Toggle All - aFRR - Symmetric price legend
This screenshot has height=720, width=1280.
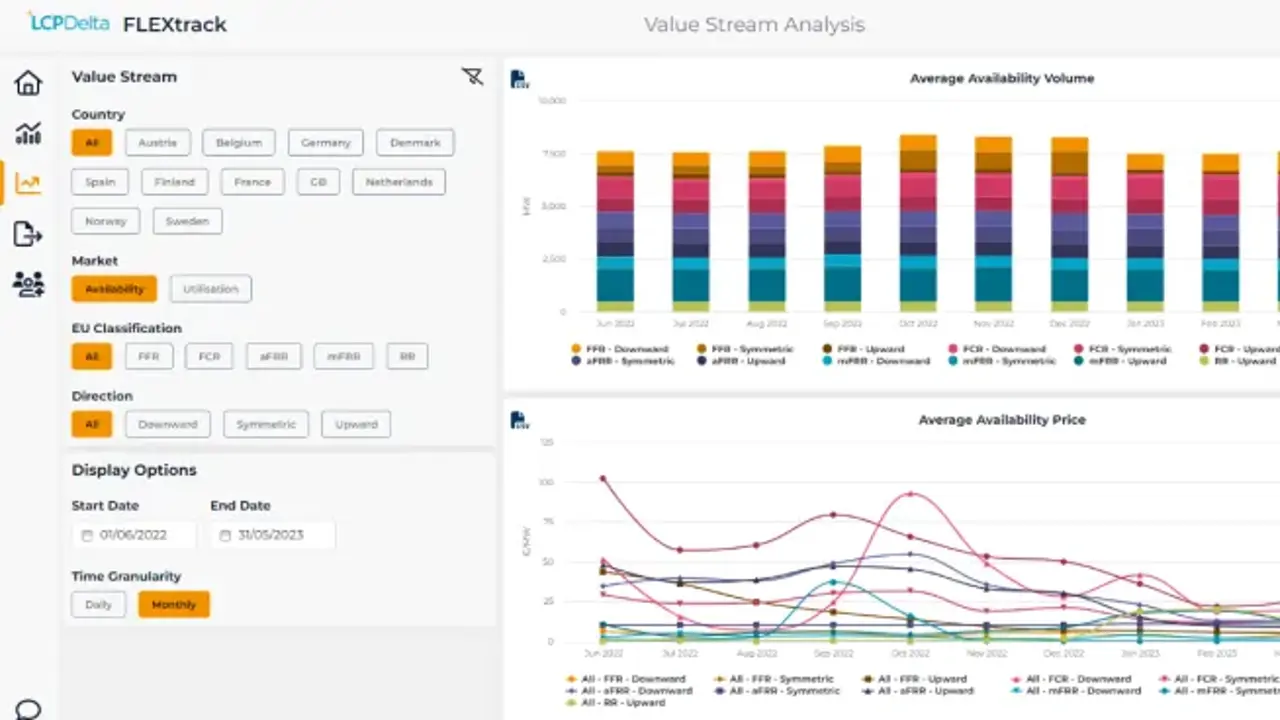coord(779,691)
